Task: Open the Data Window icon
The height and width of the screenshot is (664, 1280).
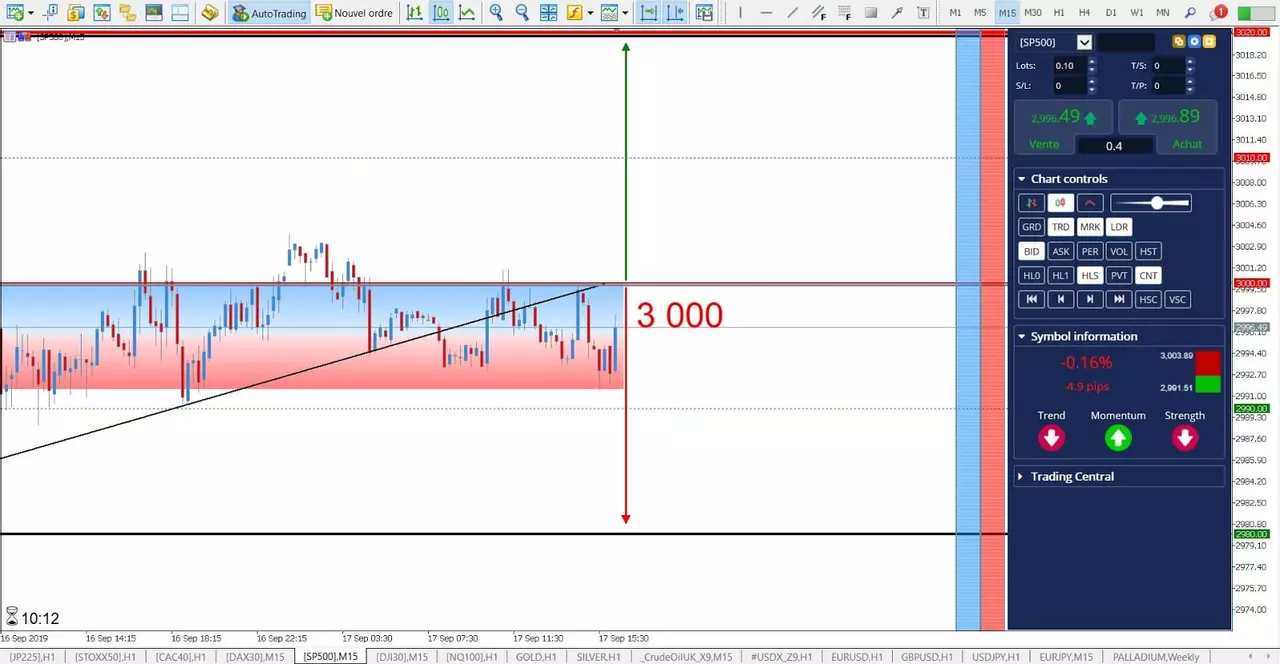Action: [102, 13]
